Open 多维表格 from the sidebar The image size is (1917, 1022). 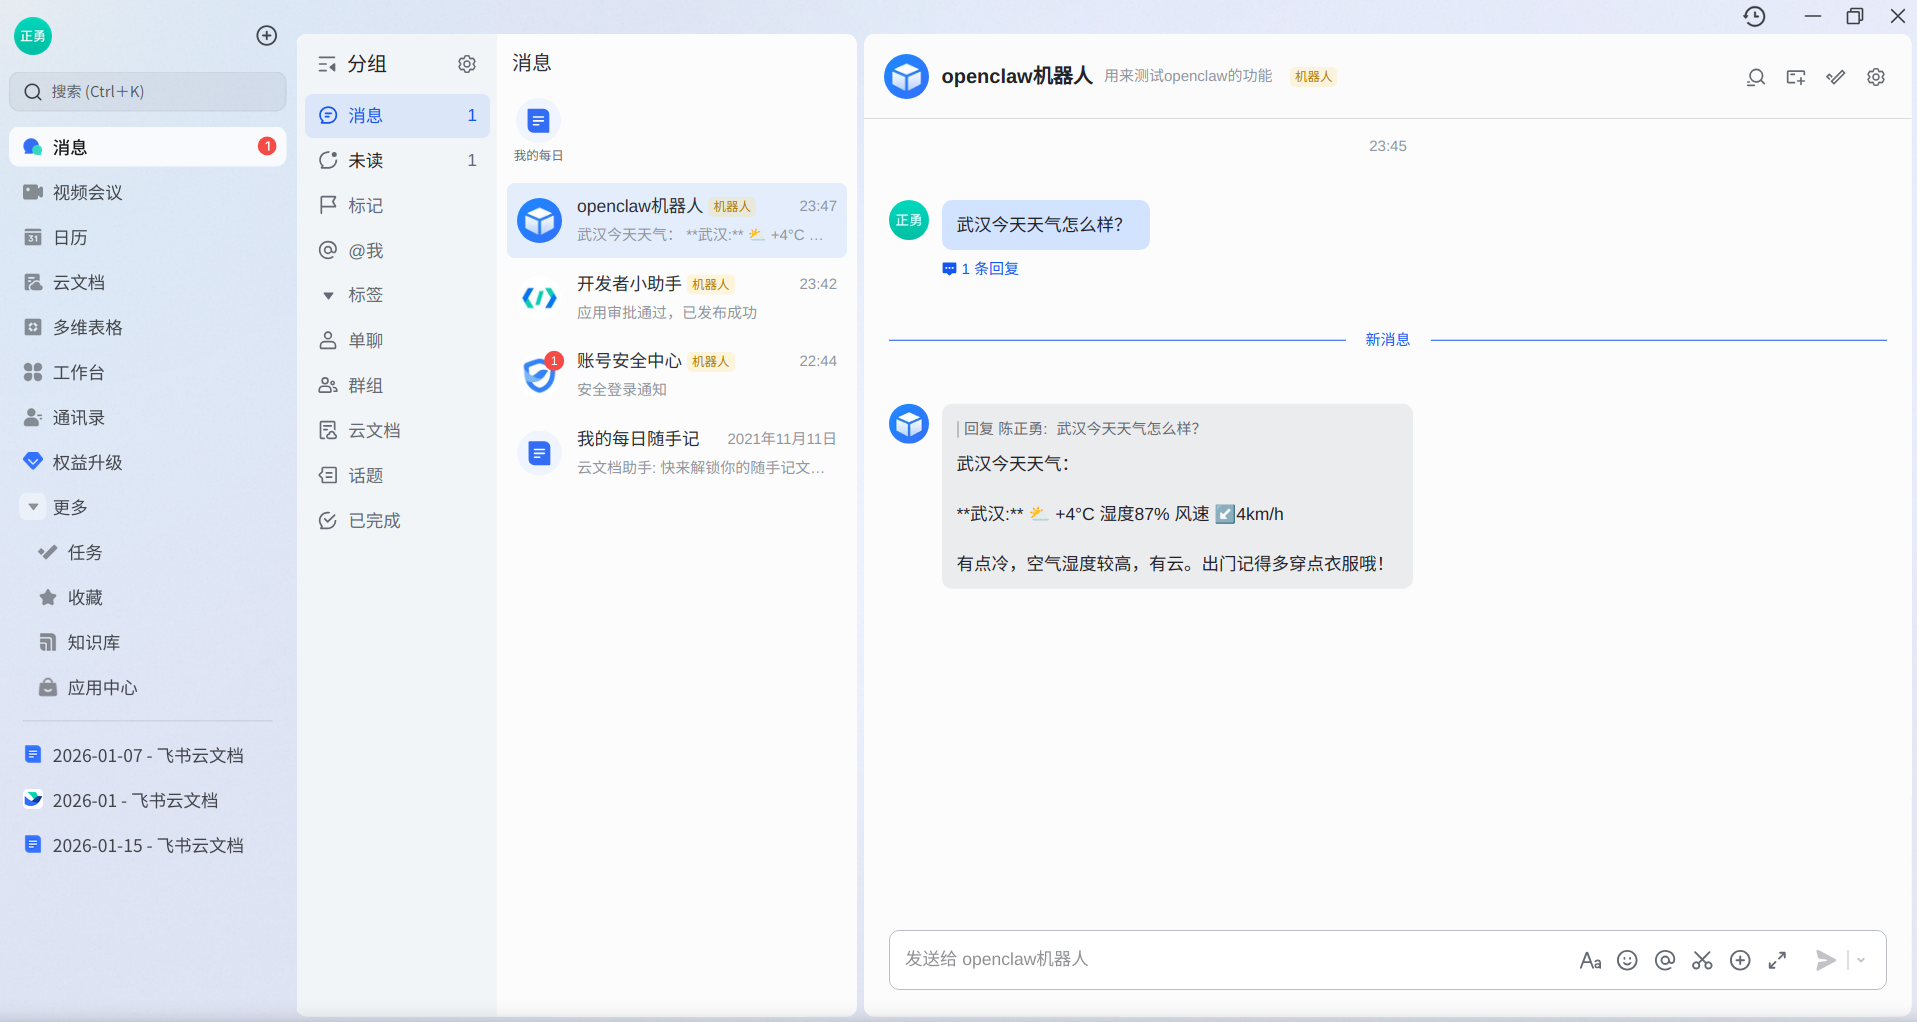86,327
